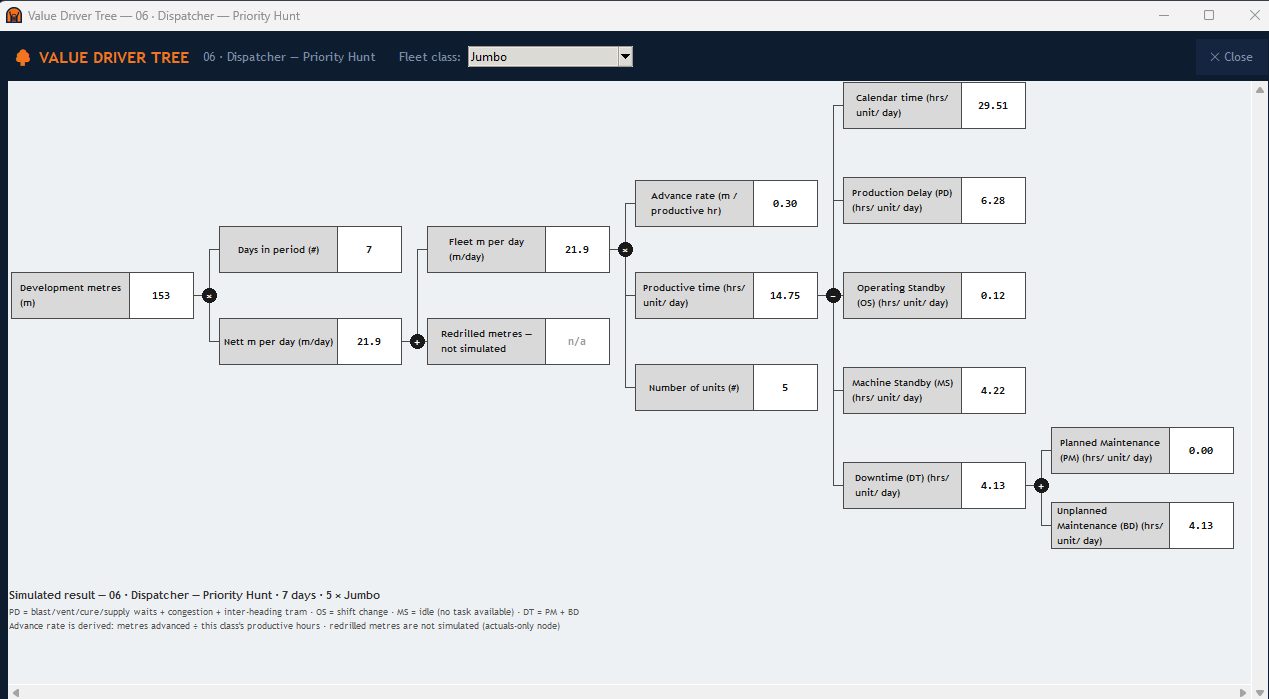Select the Development metres (m) node label
1269x699 pixels.
coord(71,295)
